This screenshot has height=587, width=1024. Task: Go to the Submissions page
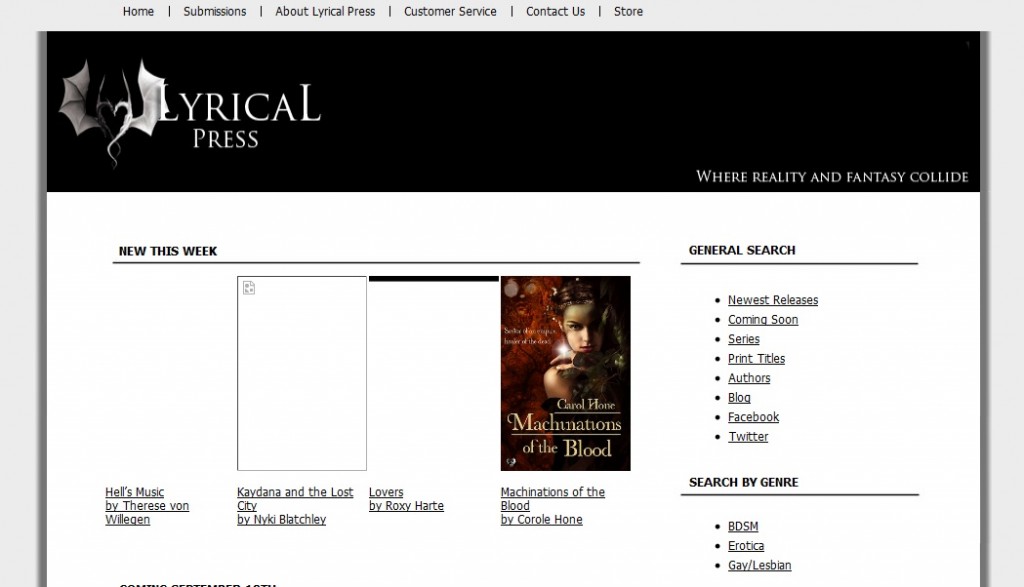[215, 12]
